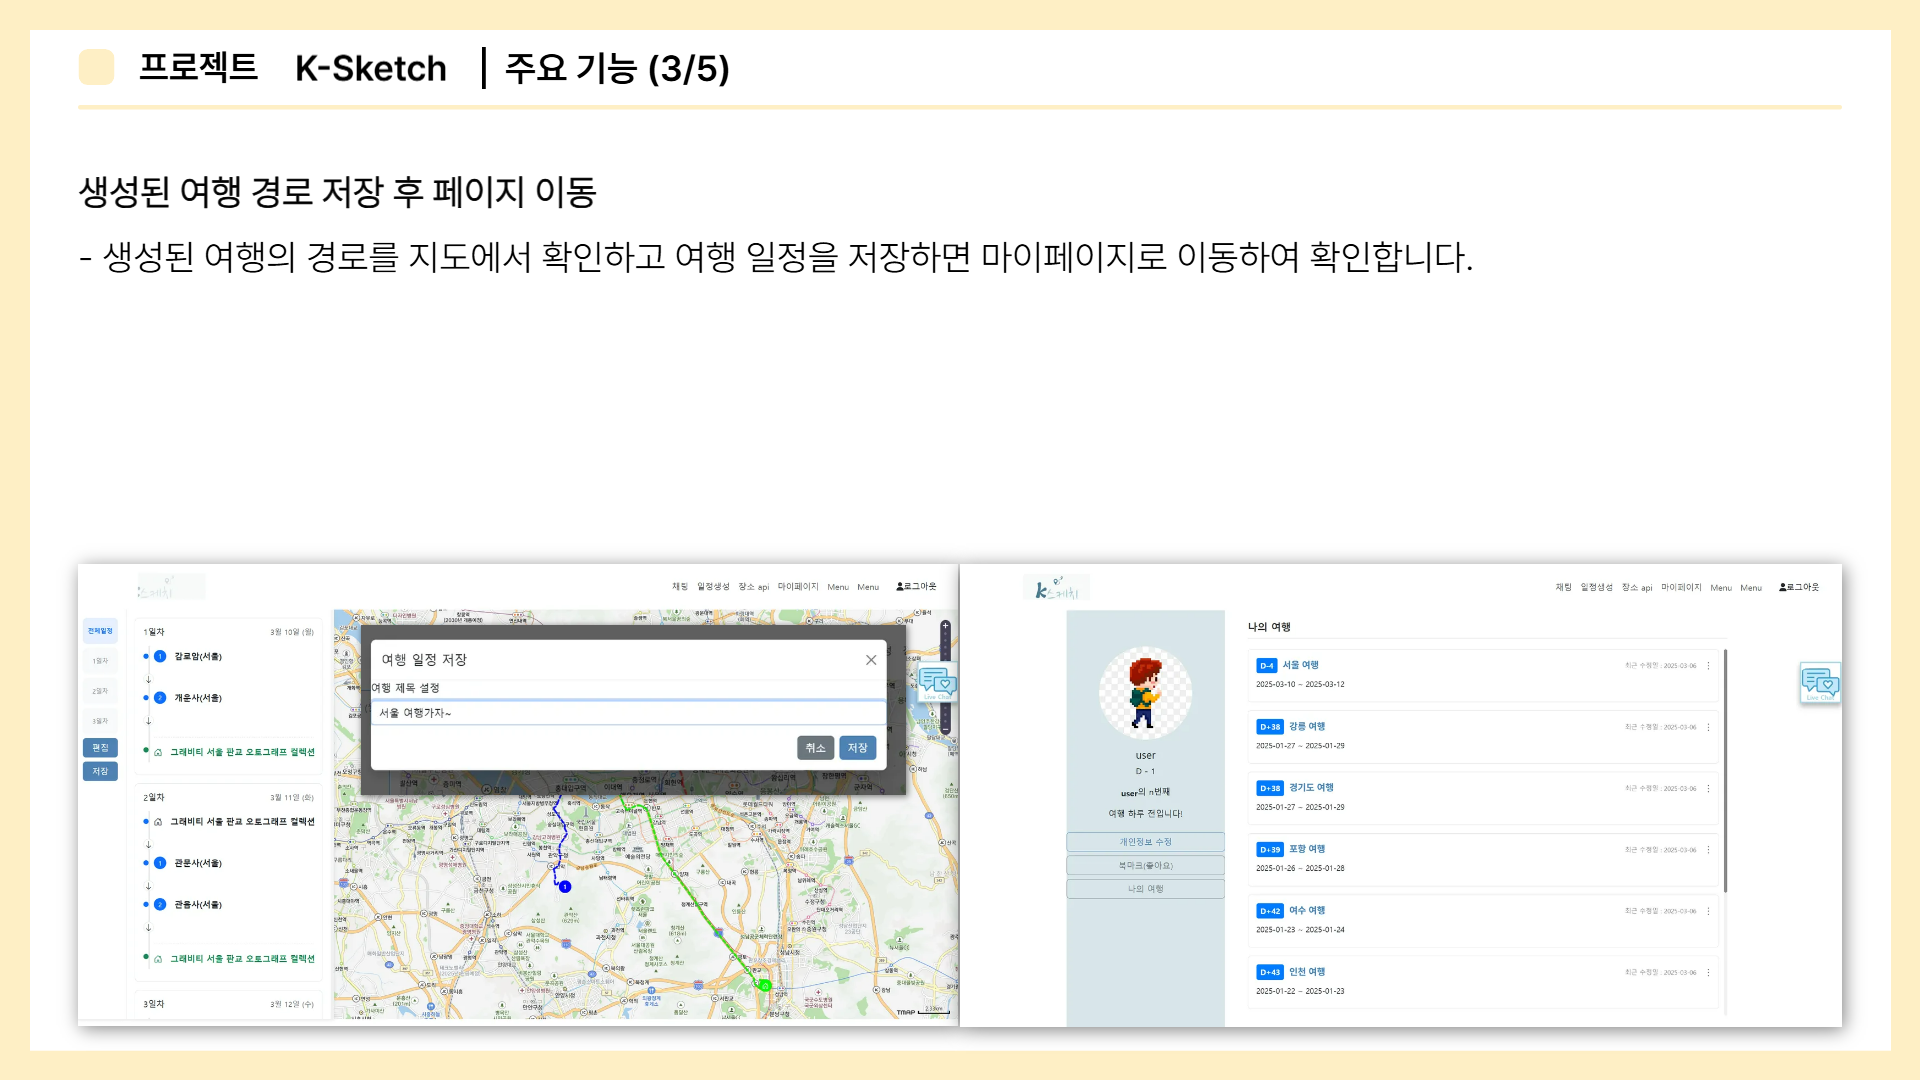The height and width of the screenshot is (1080, 1920).
Task: Expand options menu for 포항 여행
Action: pos(1708,850)
